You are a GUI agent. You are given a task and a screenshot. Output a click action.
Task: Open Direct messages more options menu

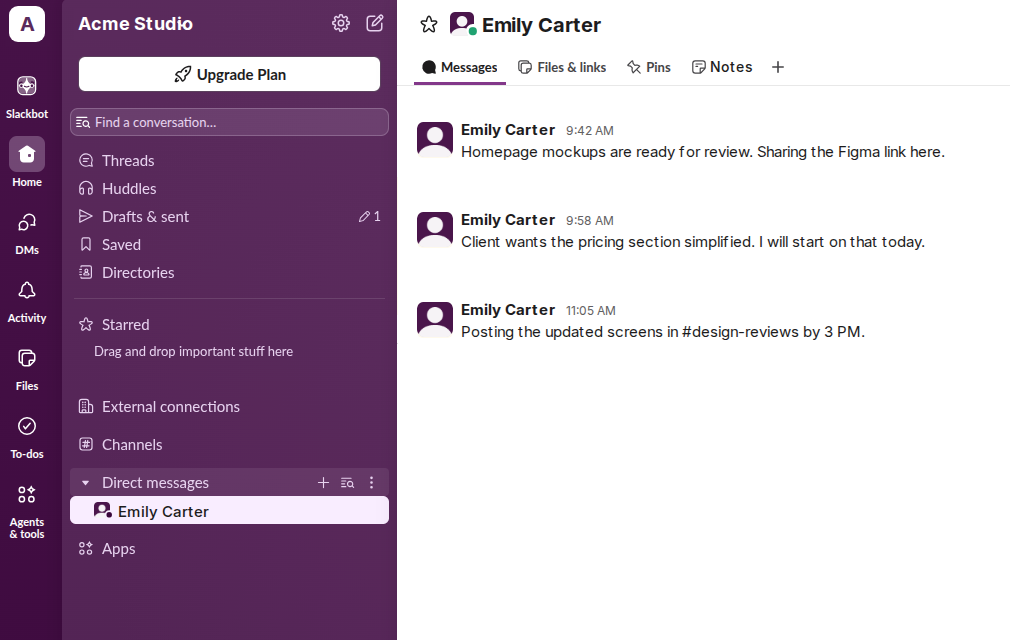371,483
